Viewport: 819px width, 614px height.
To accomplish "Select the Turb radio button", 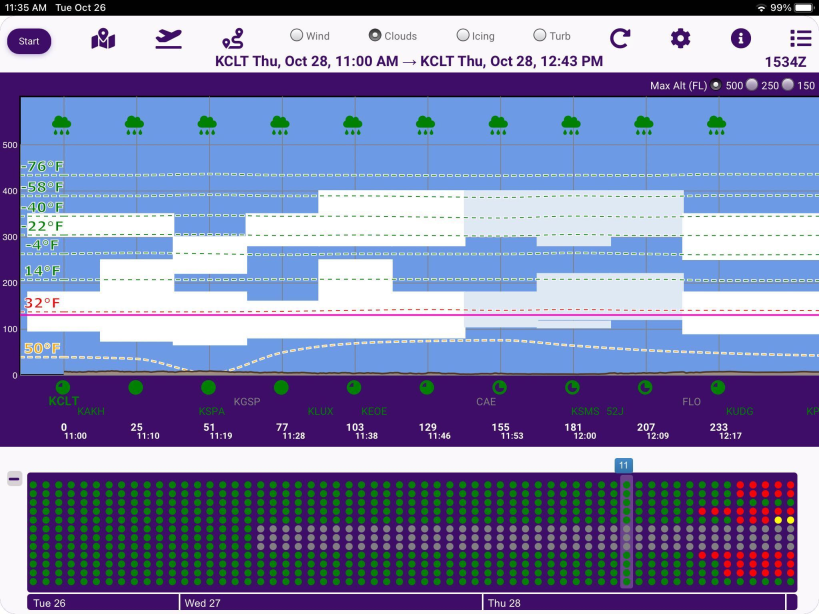I will click(x=540, y=35).
